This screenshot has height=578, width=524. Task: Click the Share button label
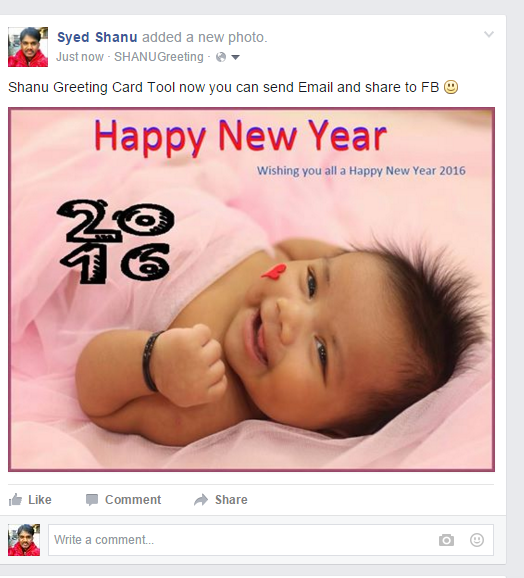coord(231,500)
